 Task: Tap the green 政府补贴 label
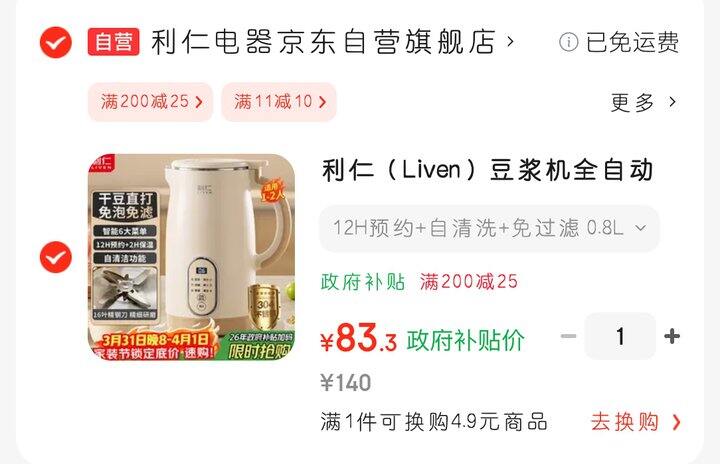pos(363,282)
